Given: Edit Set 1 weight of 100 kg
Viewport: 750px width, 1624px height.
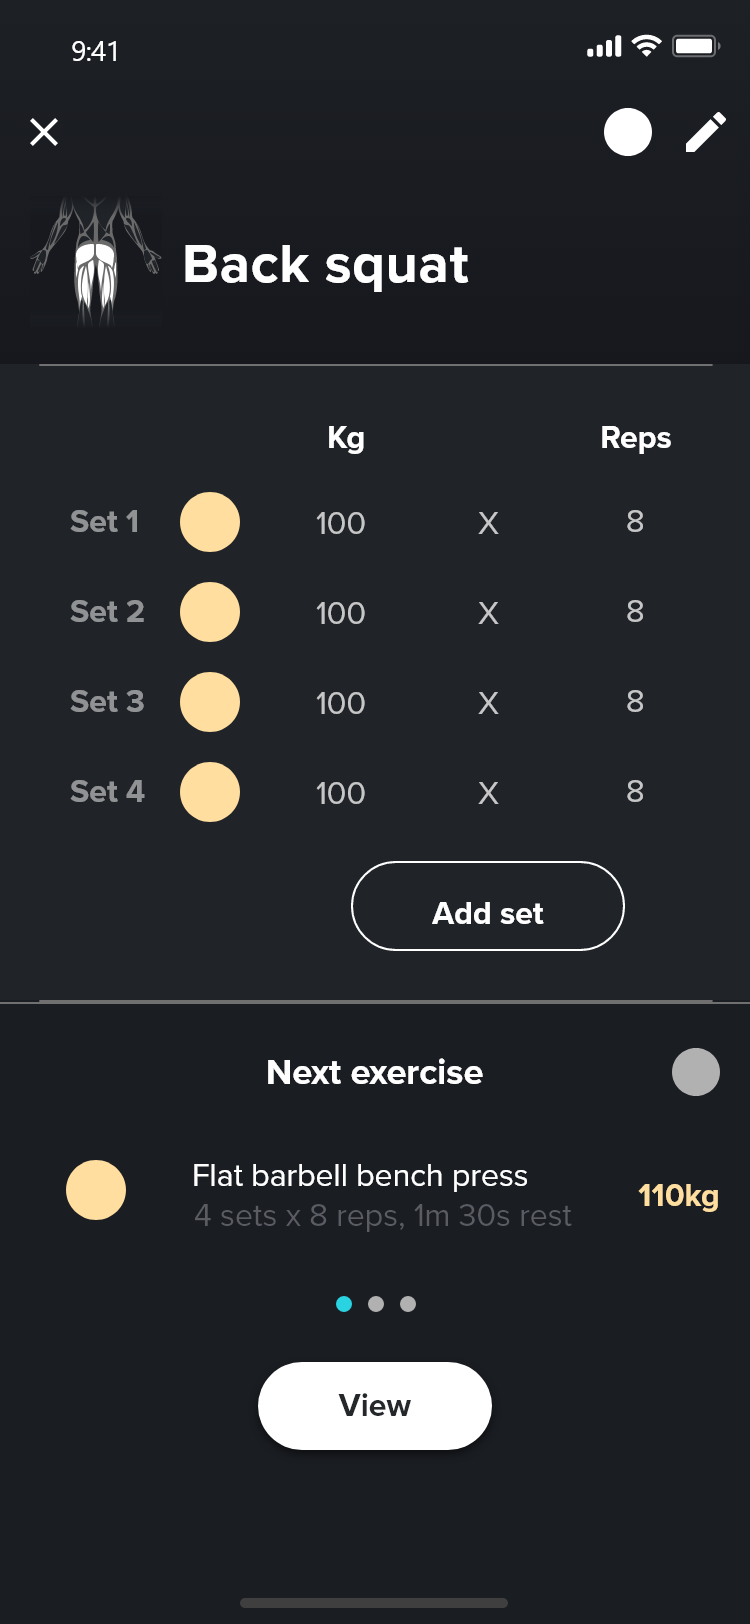Looking at the screenshot, I should coord(340,523).
